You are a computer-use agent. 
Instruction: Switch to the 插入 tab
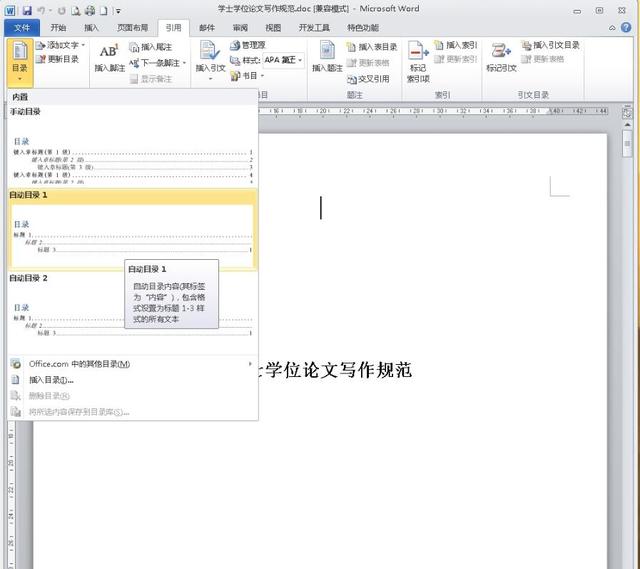(x=91, y=28)
